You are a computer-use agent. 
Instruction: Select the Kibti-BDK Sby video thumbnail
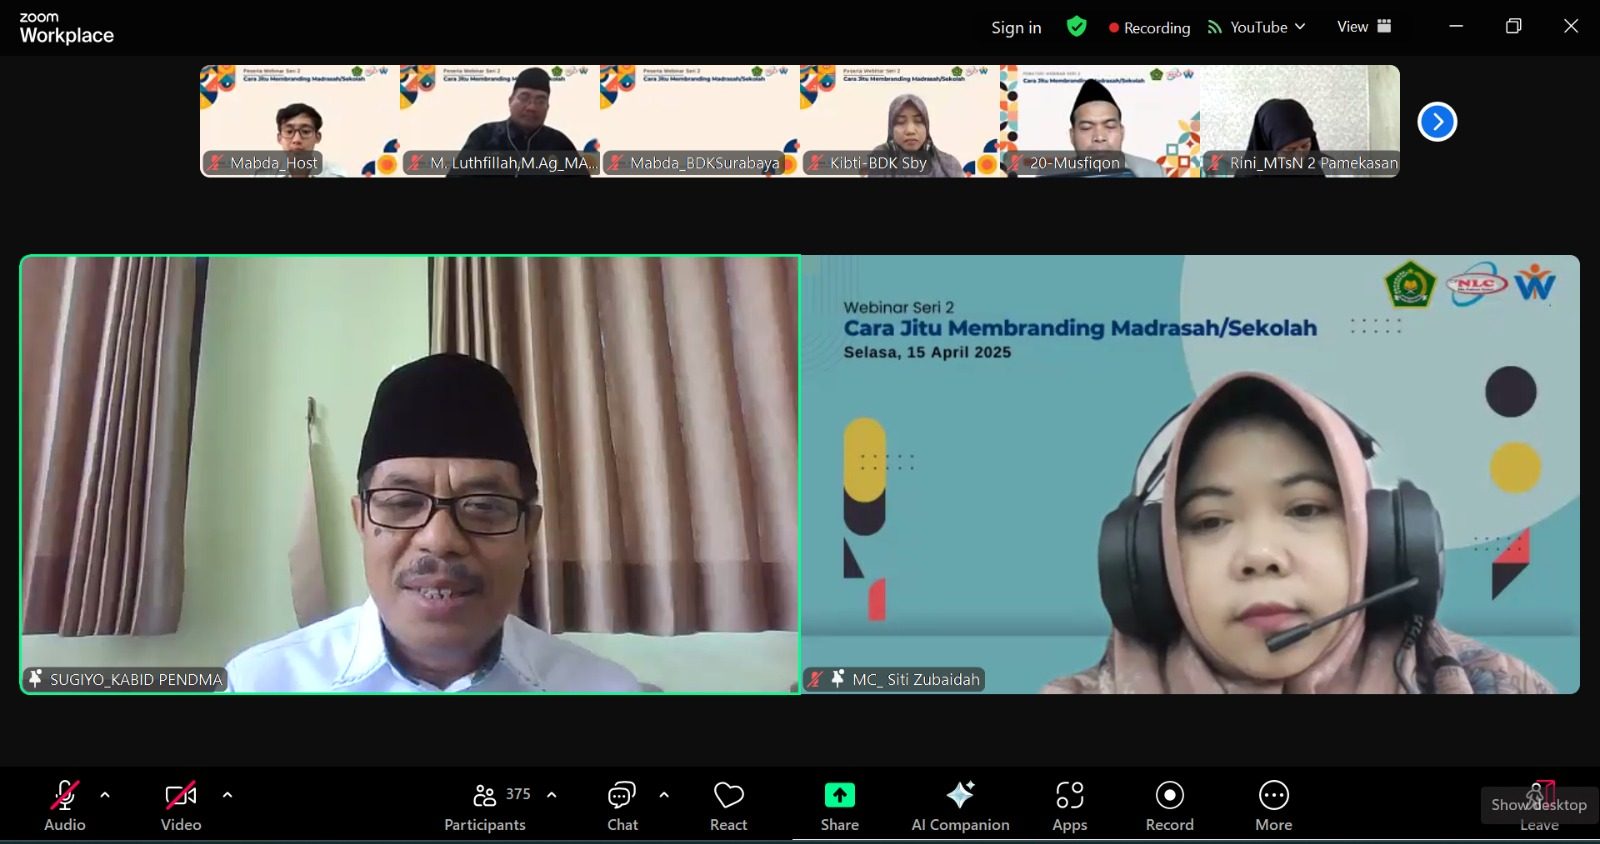899,121
